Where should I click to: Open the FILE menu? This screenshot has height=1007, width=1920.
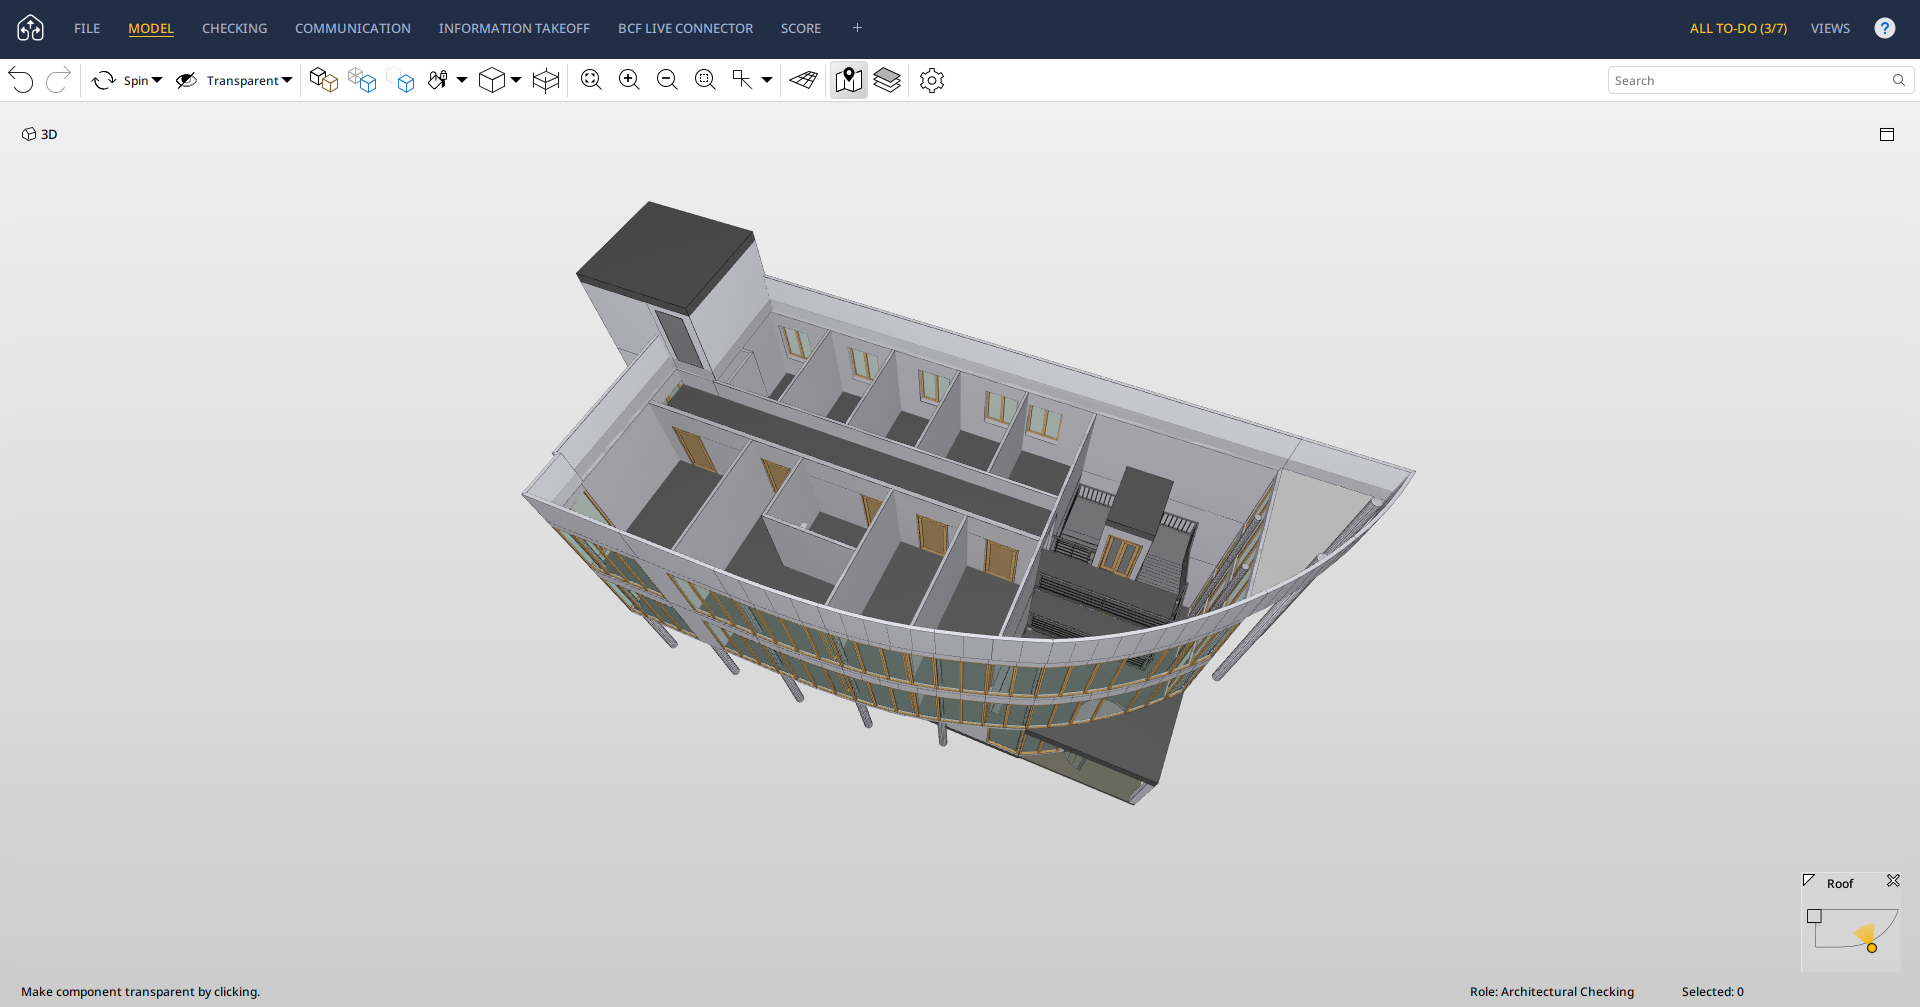click(87, 28)
